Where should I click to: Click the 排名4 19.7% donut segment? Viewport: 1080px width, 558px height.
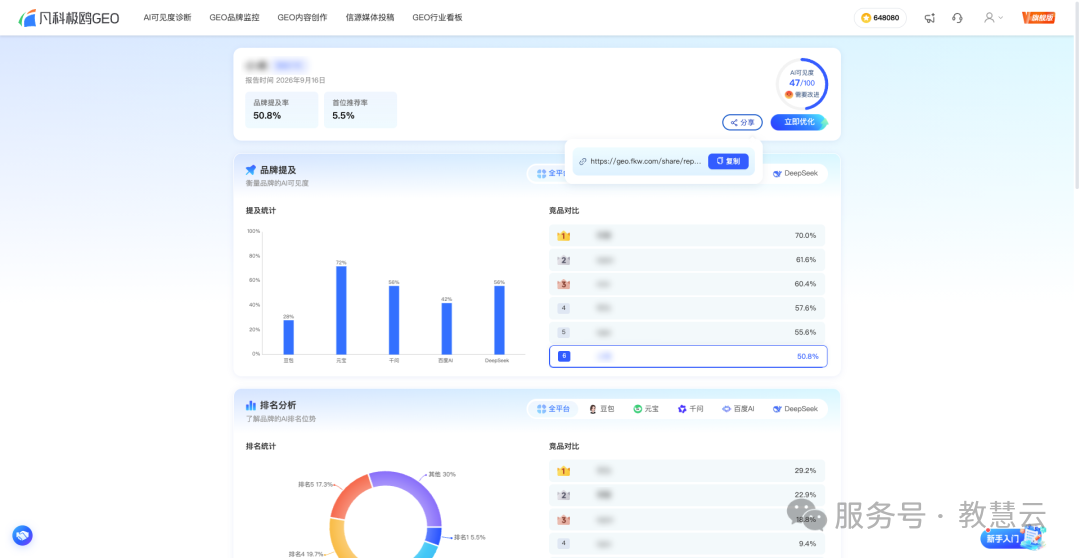[x=339, y=539]
